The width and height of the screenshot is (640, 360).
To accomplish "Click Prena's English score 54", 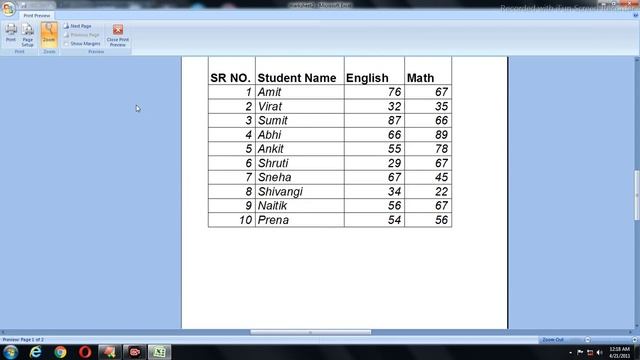I will (394, 220).
